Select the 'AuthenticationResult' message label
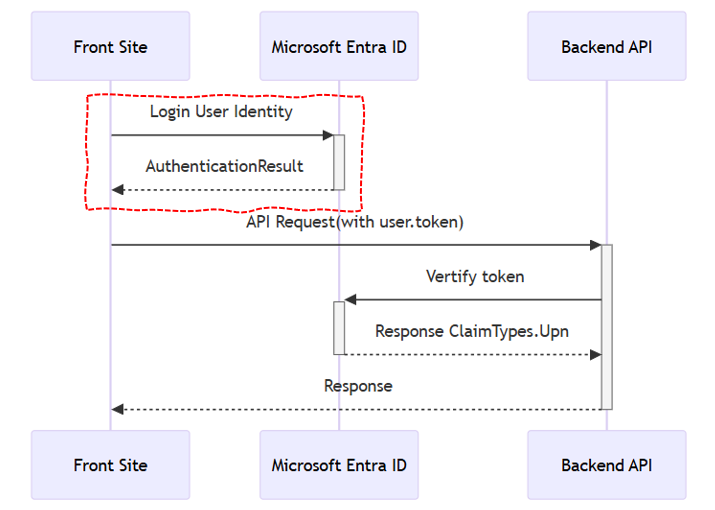This screenshot has width=715, height=510. click(224, 166)
